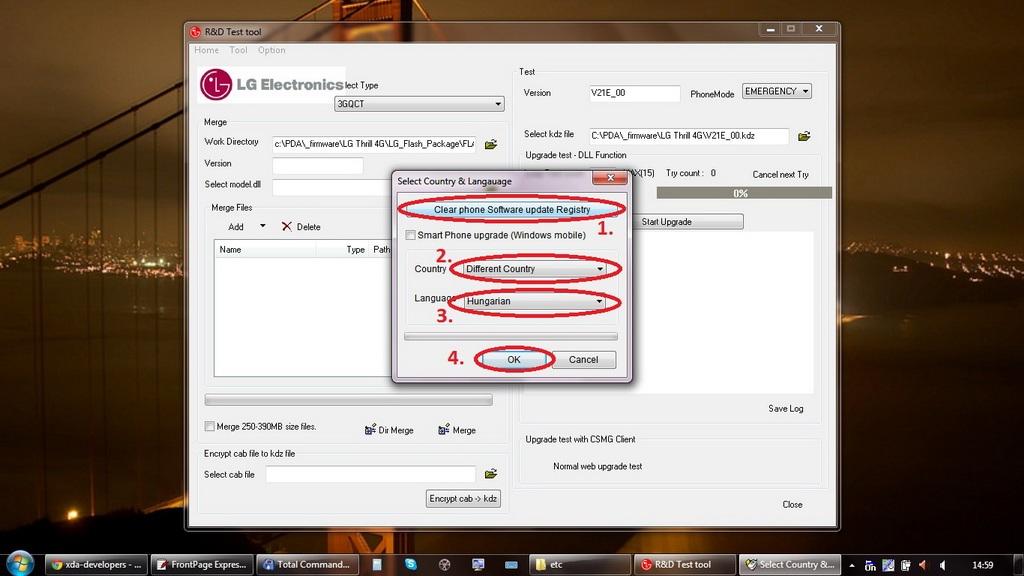Click the Close button of R&D tool
The image size is (1024, 576).
792,504
